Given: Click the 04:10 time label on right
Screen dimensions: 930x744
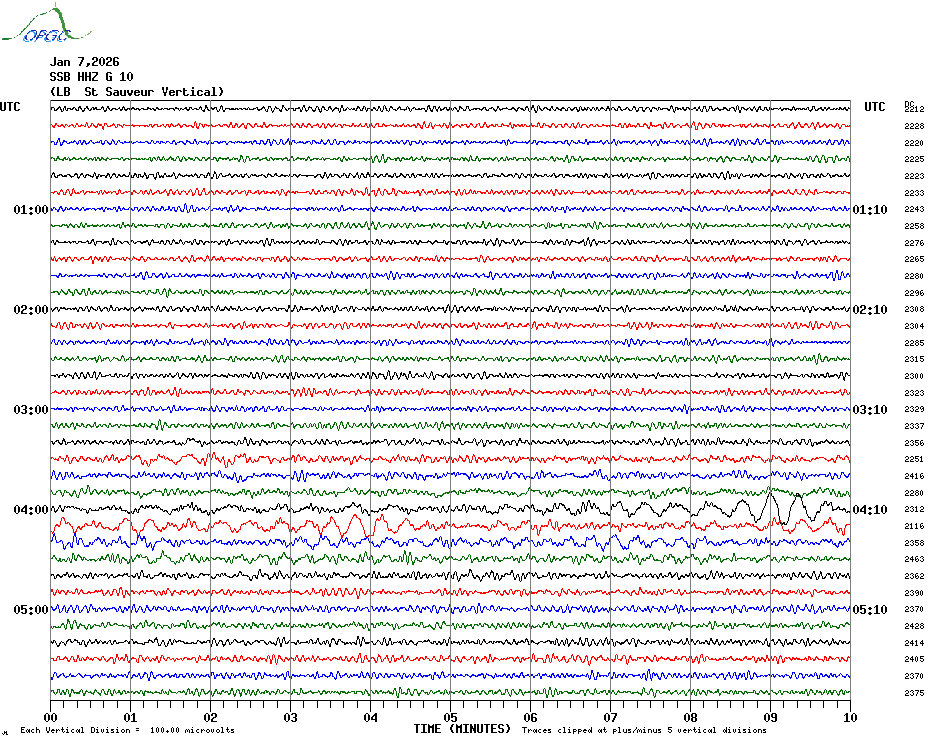Looking at the screenshot, I should pos(869,510).
